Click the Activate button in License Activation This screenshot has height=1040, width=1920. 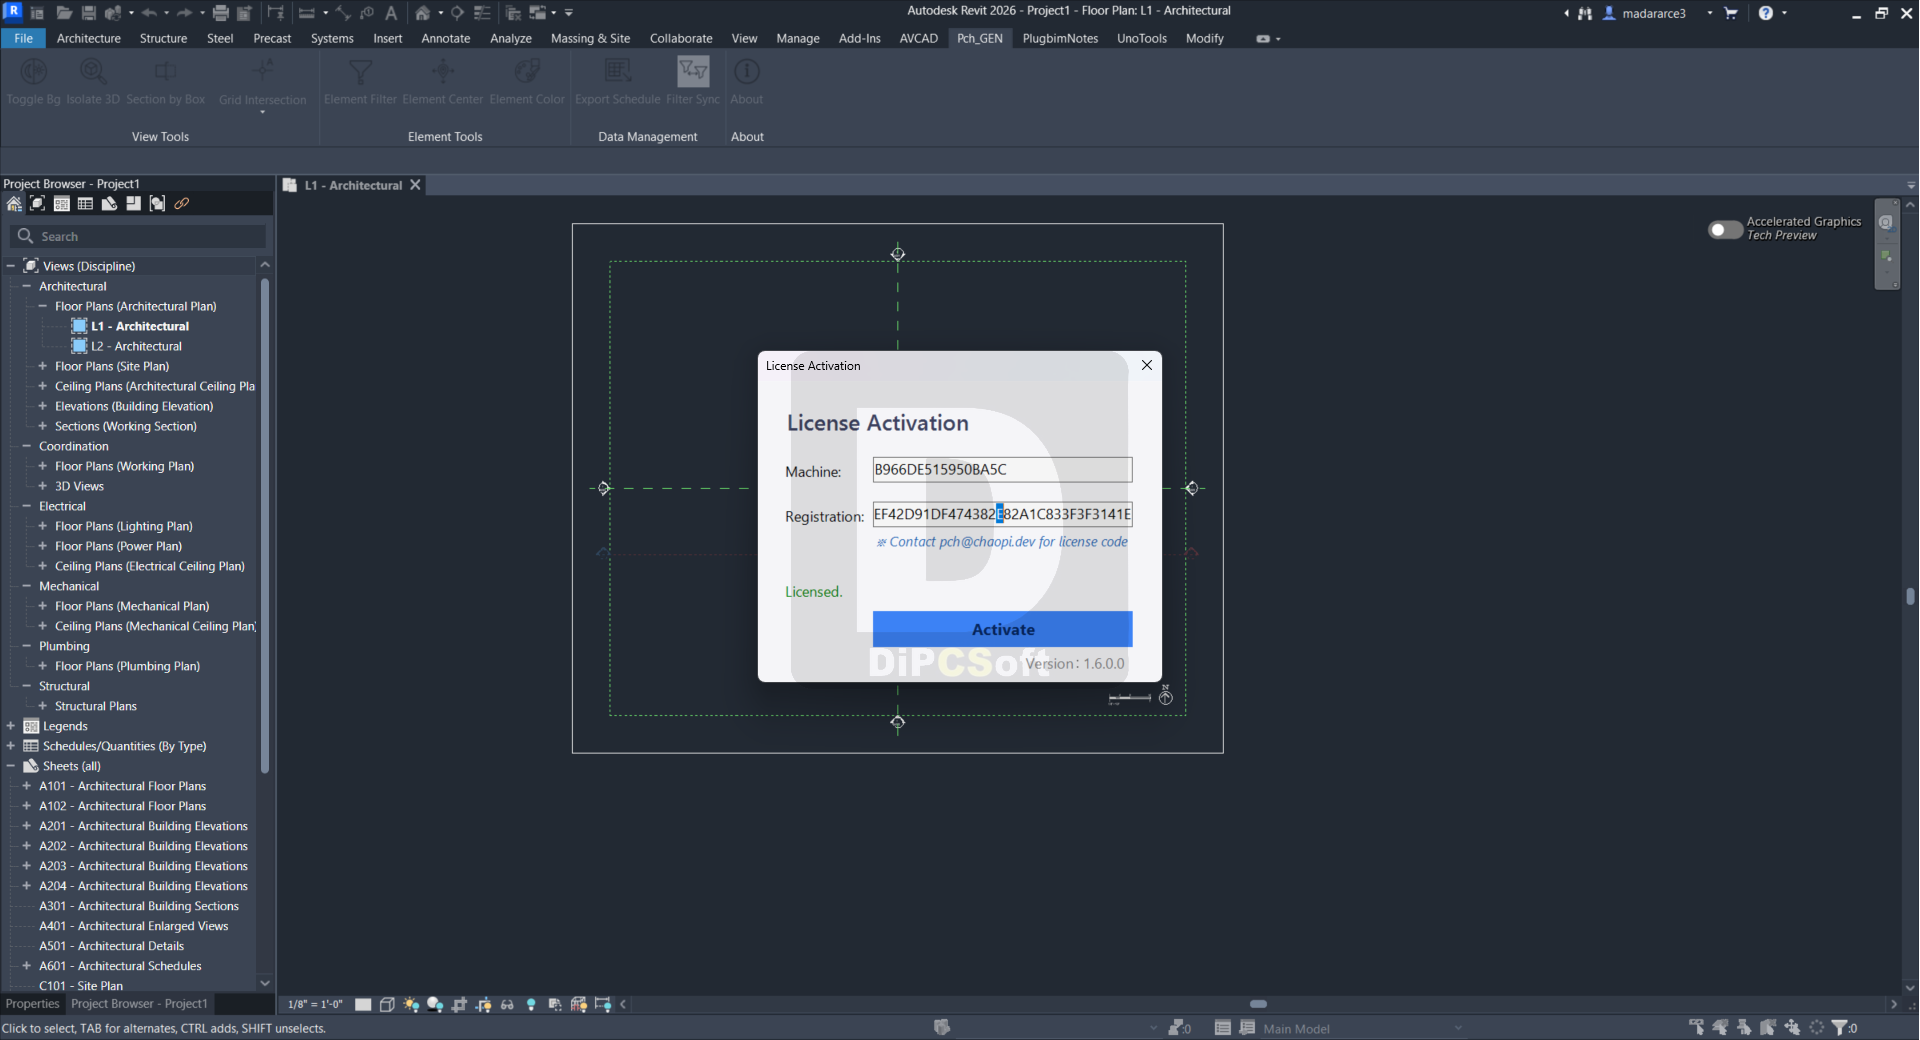[x=1002, y=629]
